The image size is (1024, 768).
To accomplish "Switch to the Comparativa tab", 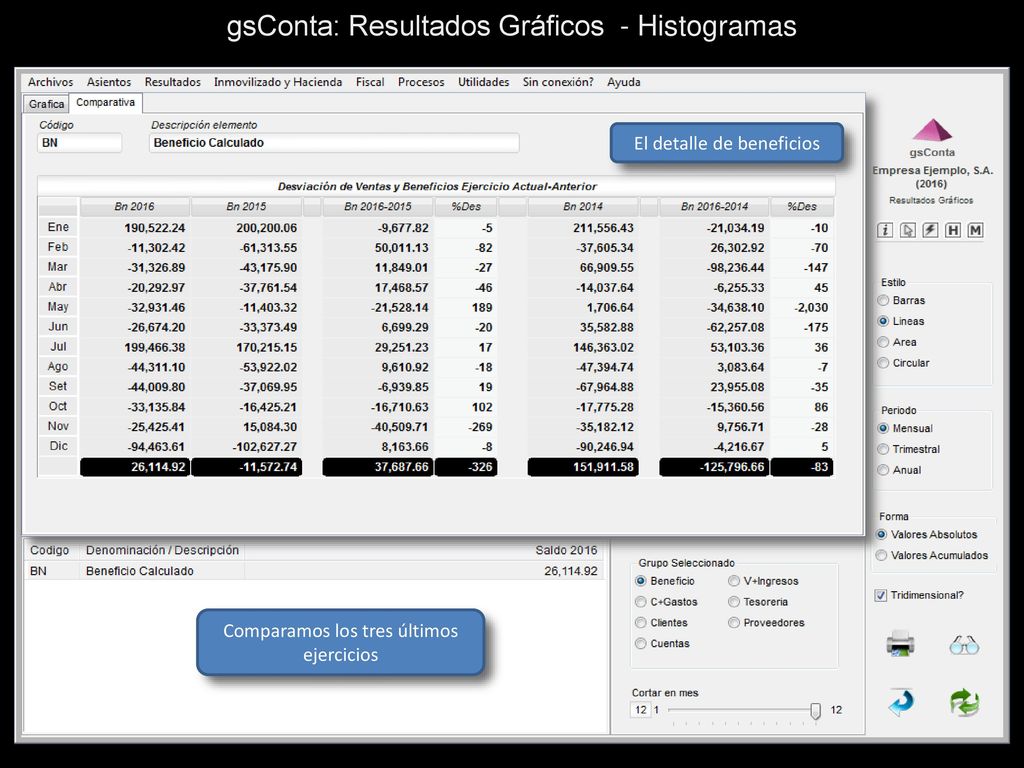I will tap(106, 103).
